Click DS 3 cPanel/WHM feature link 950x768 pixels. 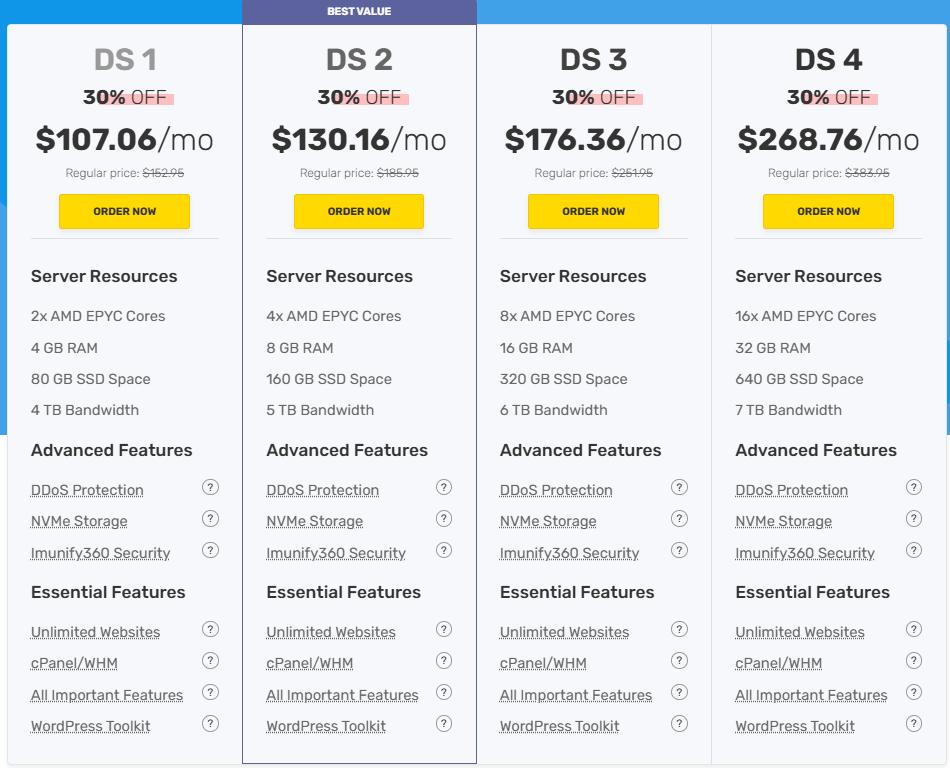pyautogui.click(x=543, y=663)
